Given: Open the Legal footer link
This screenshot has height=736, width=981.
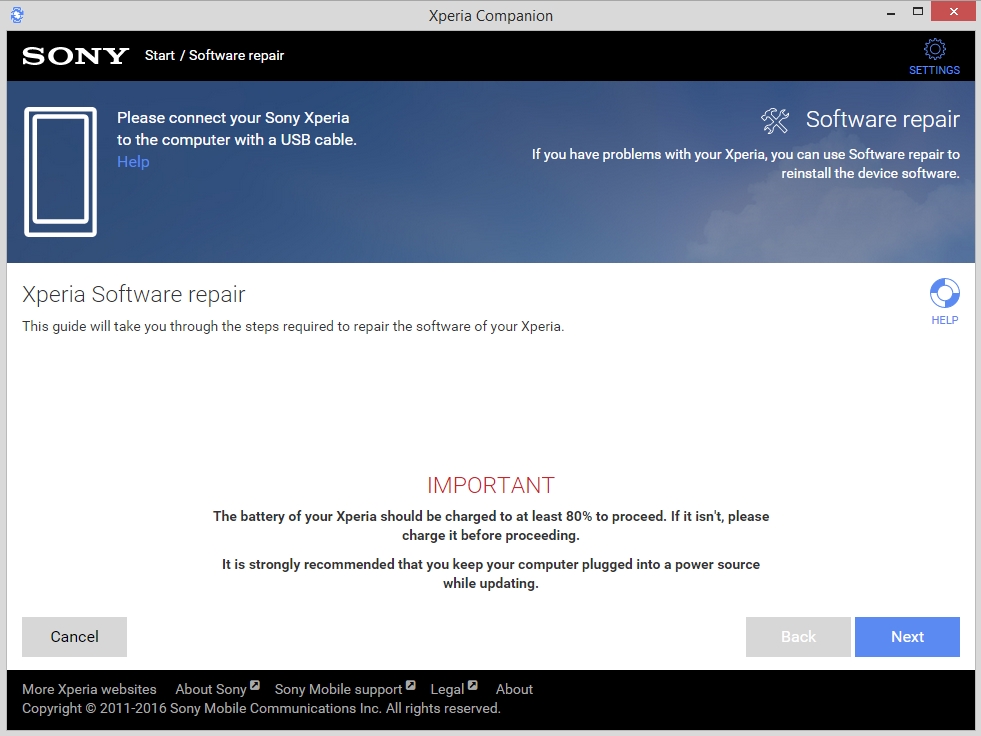Looking at the screenshot, I should [447, 689].
